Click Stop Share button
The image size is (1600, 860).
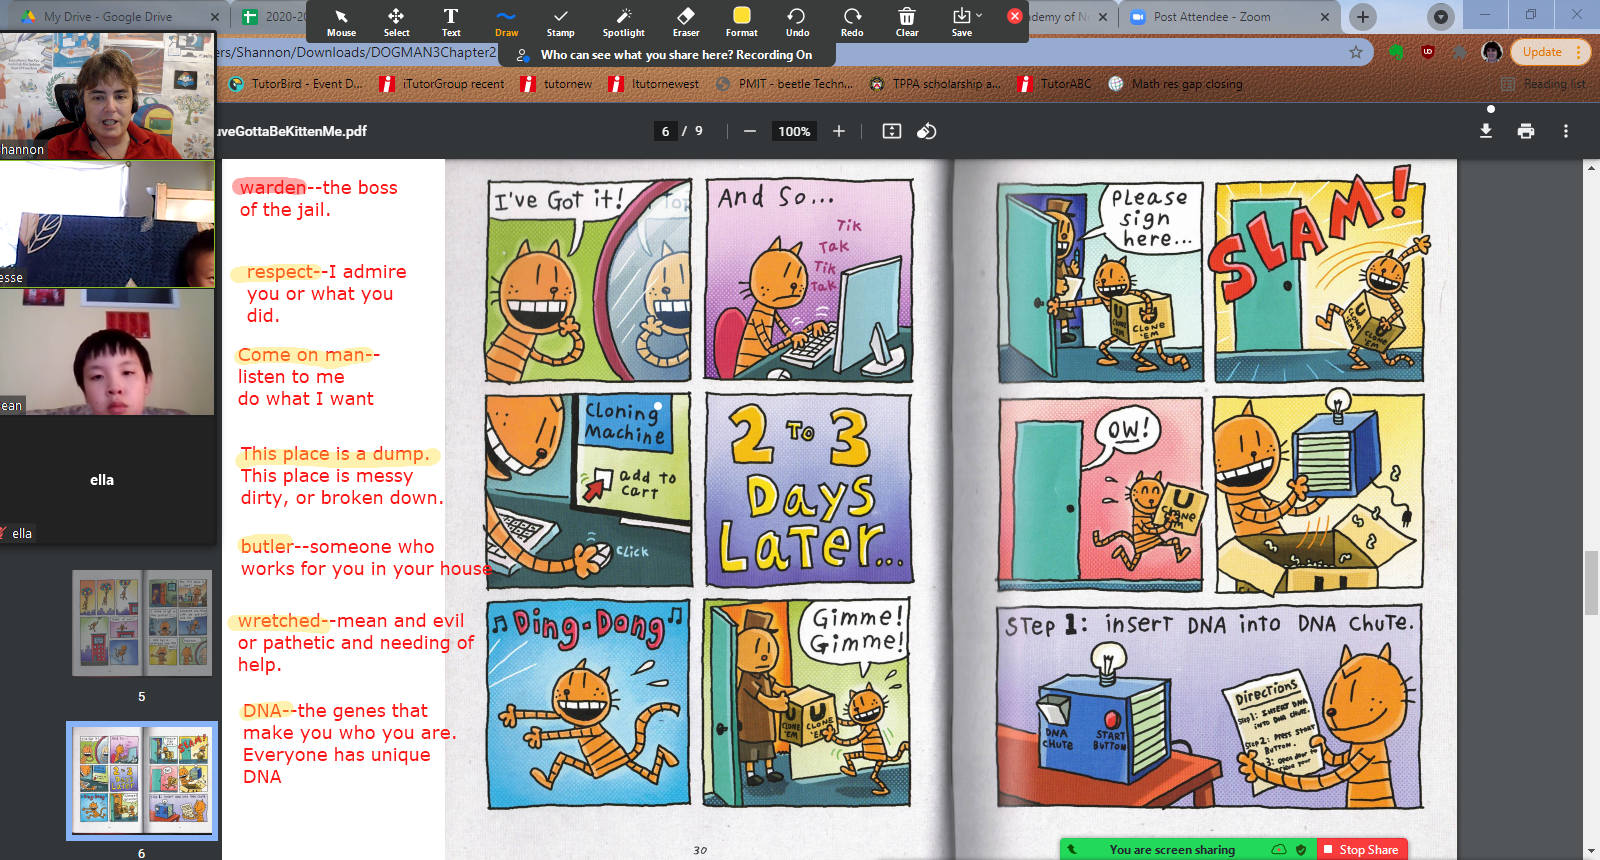[1362, 849]
